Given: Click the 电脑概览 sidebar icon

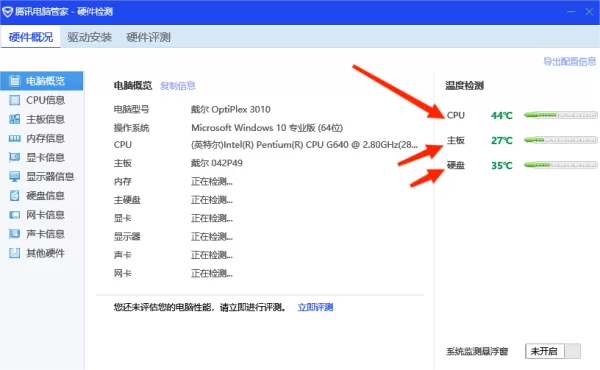Looking at the screenshot, I should point(15,81).
